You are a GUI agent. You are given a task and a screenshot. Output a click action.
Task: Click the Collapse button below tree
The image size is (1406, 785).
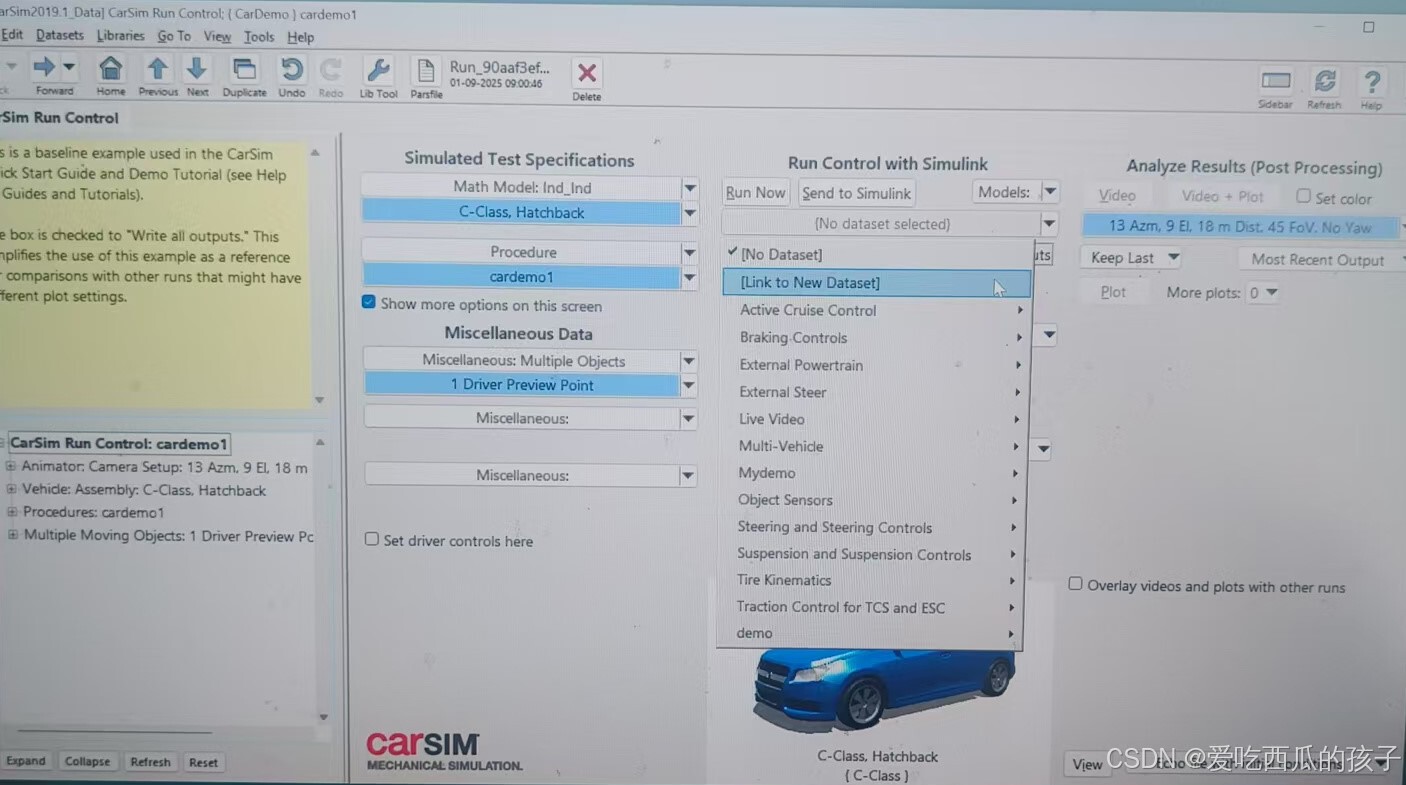[x=87, y=761]
